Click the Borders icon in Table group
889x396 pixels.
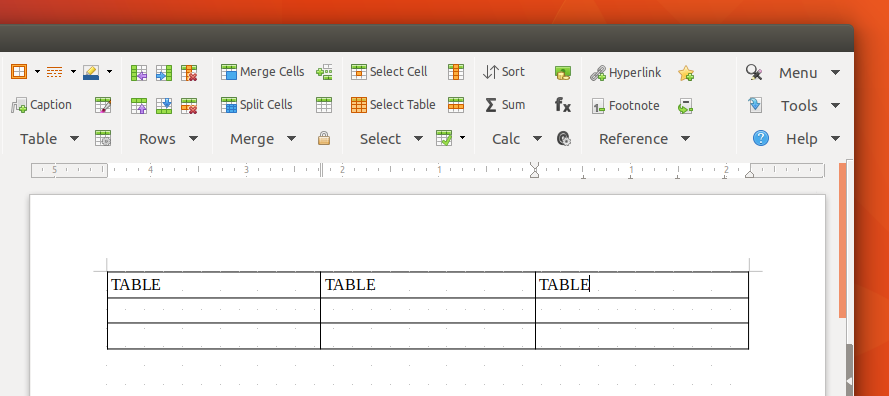coord(19,71)
